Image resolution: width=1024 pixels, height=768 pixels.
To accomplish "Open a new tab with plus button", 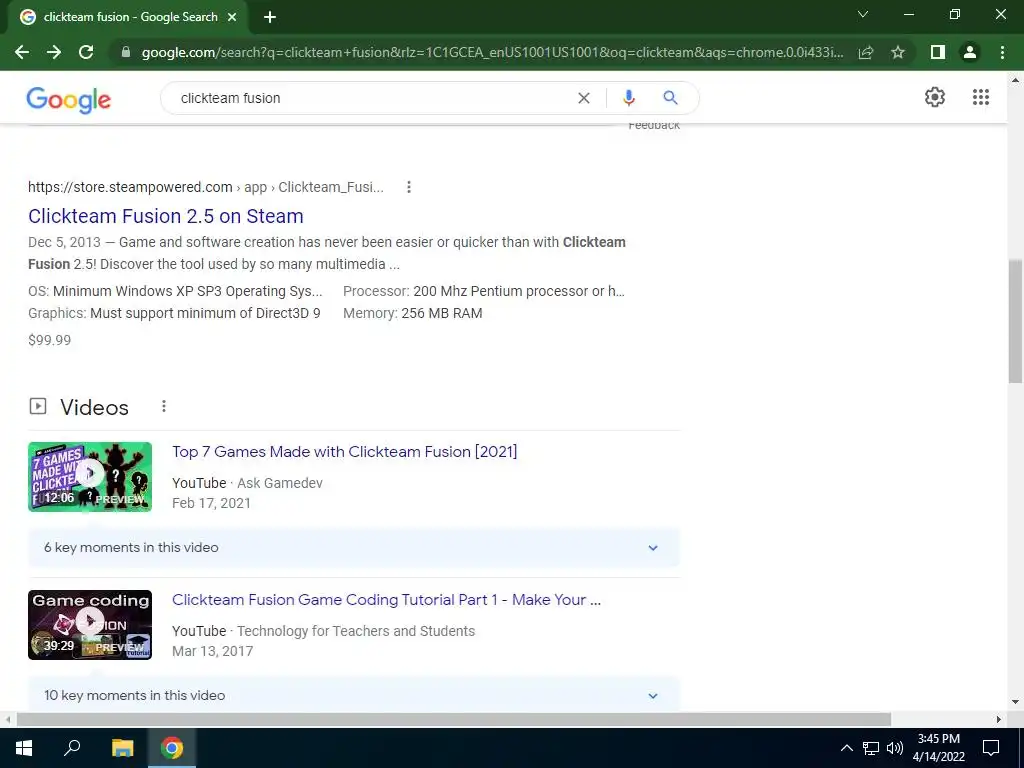I will coord(270,18).
